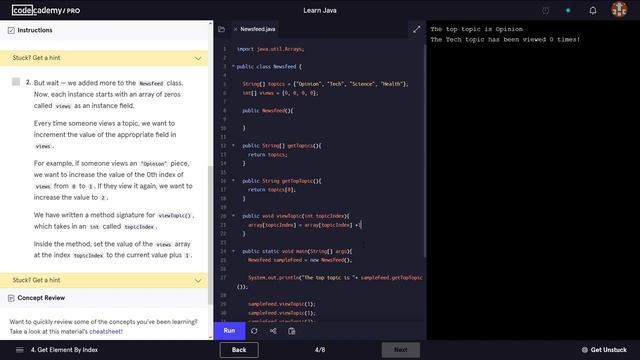Close the Newsfeed.java tab
Screen dimensions: 640x360
[x=235, y=29]
